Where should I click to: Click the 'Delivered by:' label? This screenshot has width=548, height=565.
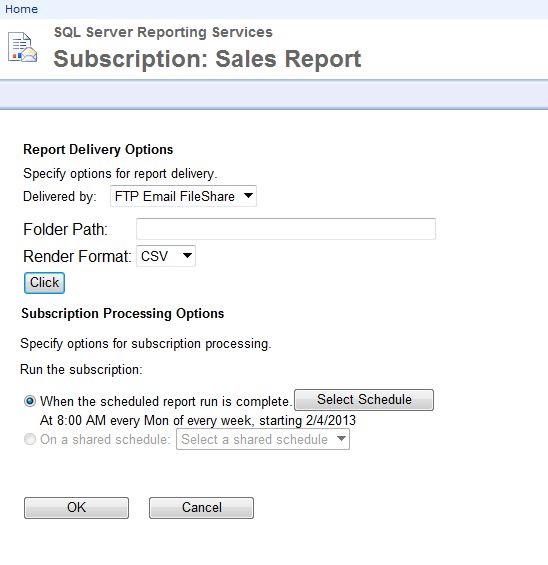[x=60, y=196]
